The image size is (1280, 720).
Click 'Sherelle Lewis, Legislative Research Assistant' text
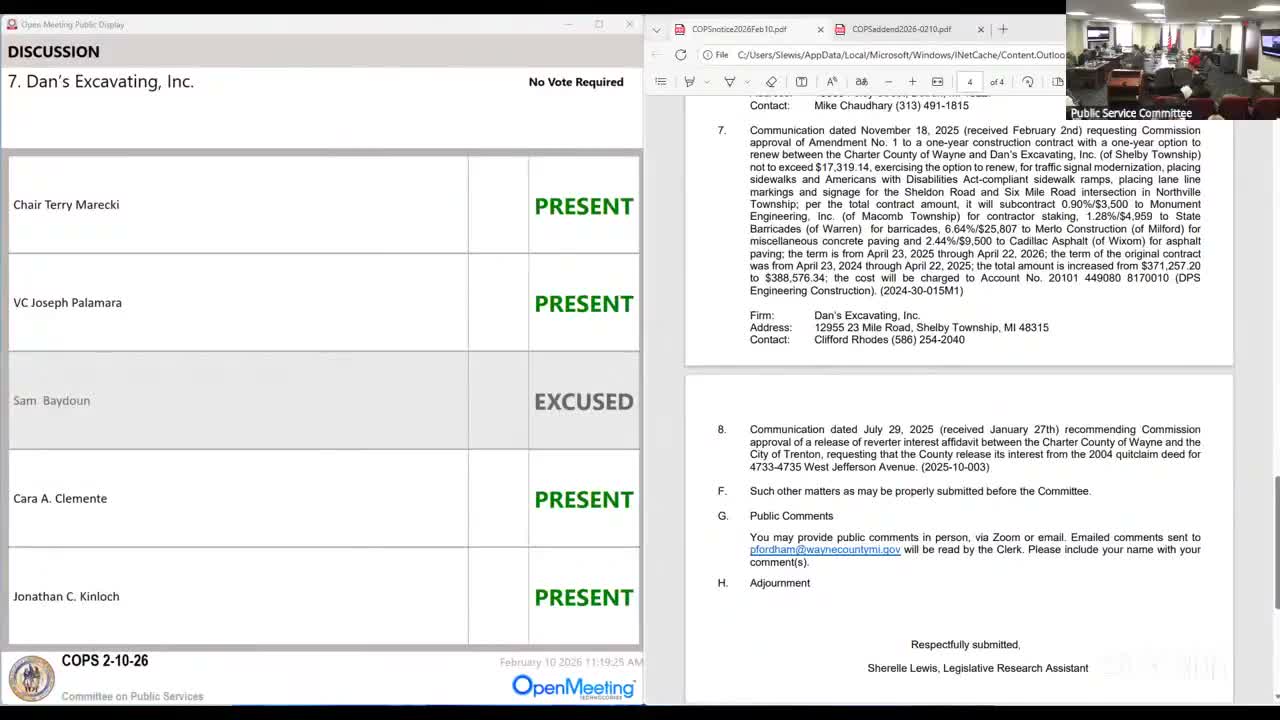978,668
